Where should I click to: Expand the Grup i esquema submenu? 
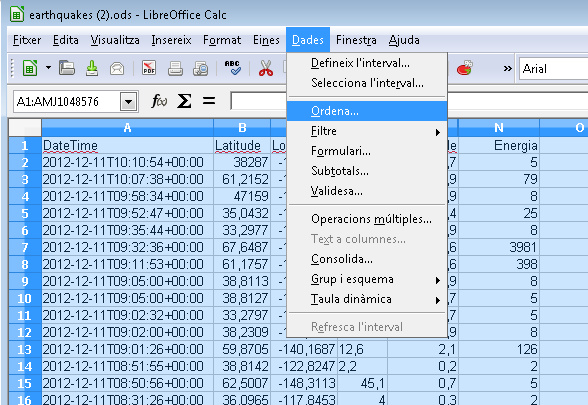click(x=367, y=279)
